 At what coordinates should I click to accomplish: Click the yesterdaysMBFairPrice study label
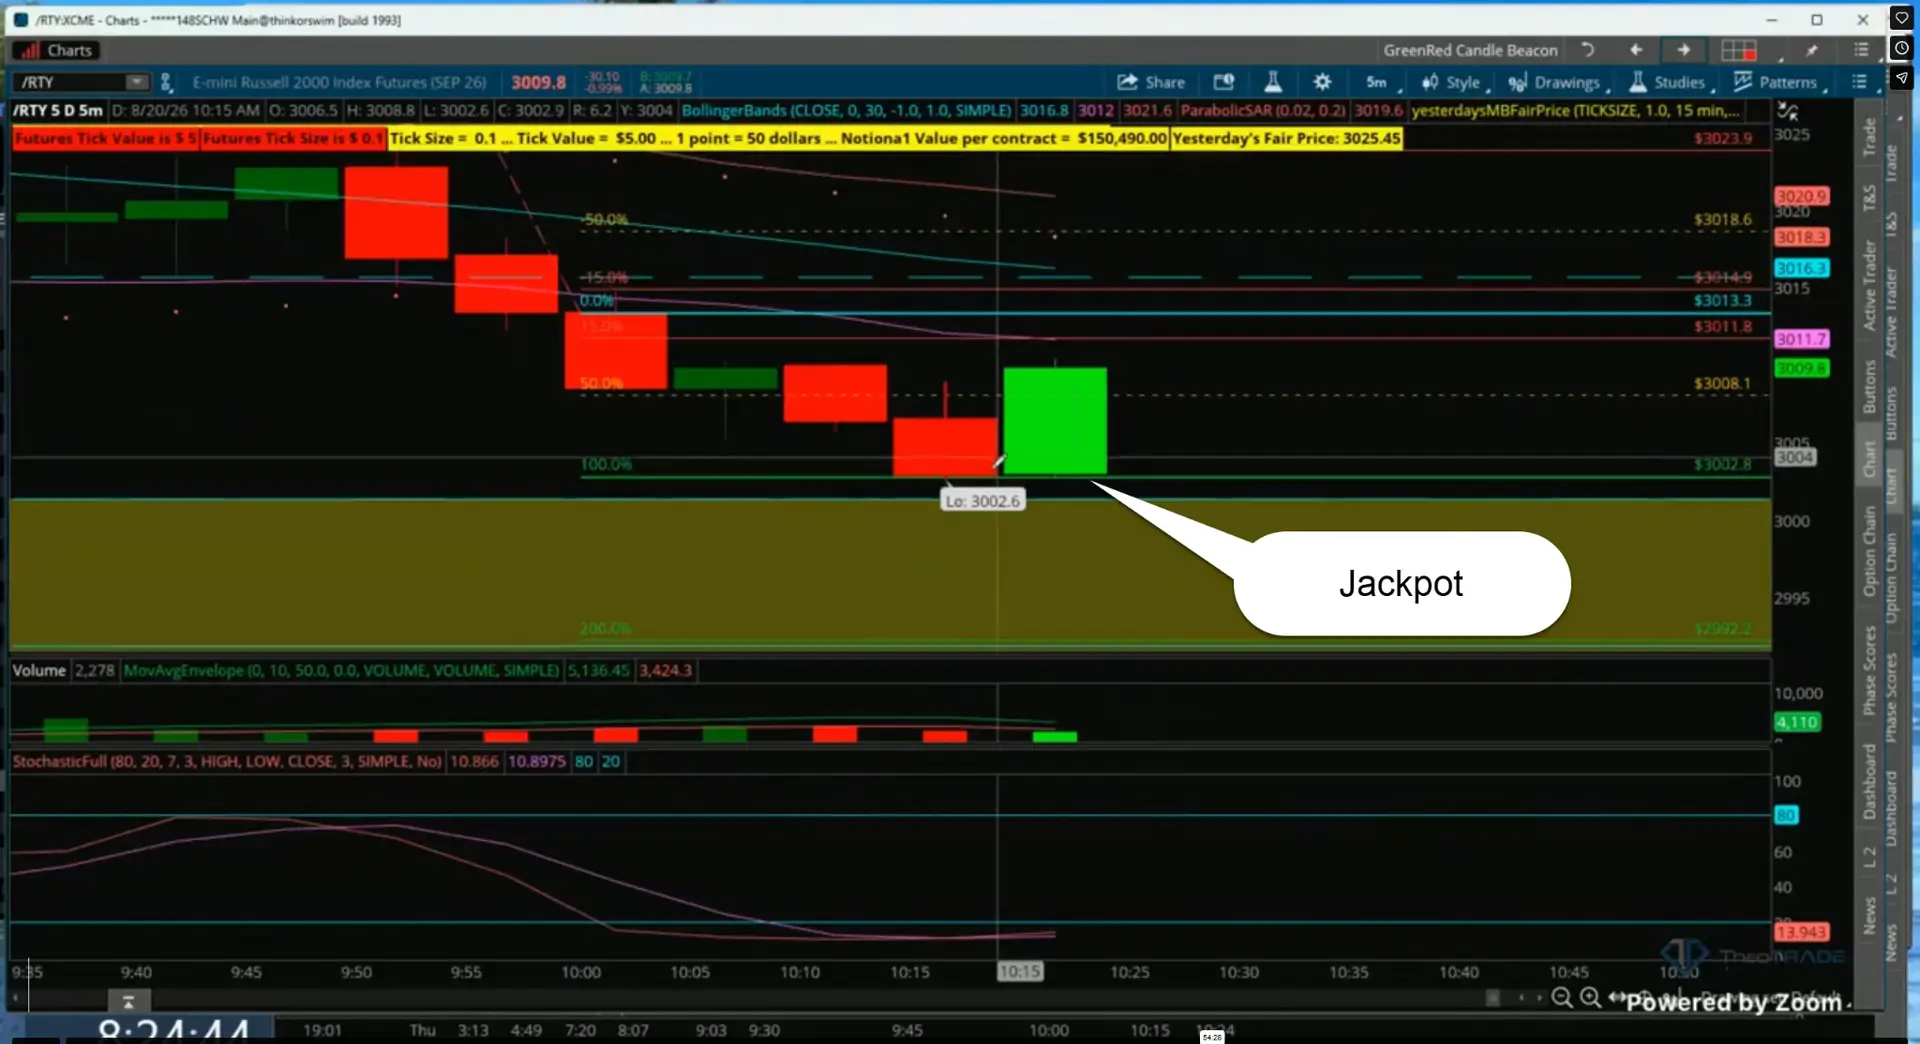pos(1575,110)
